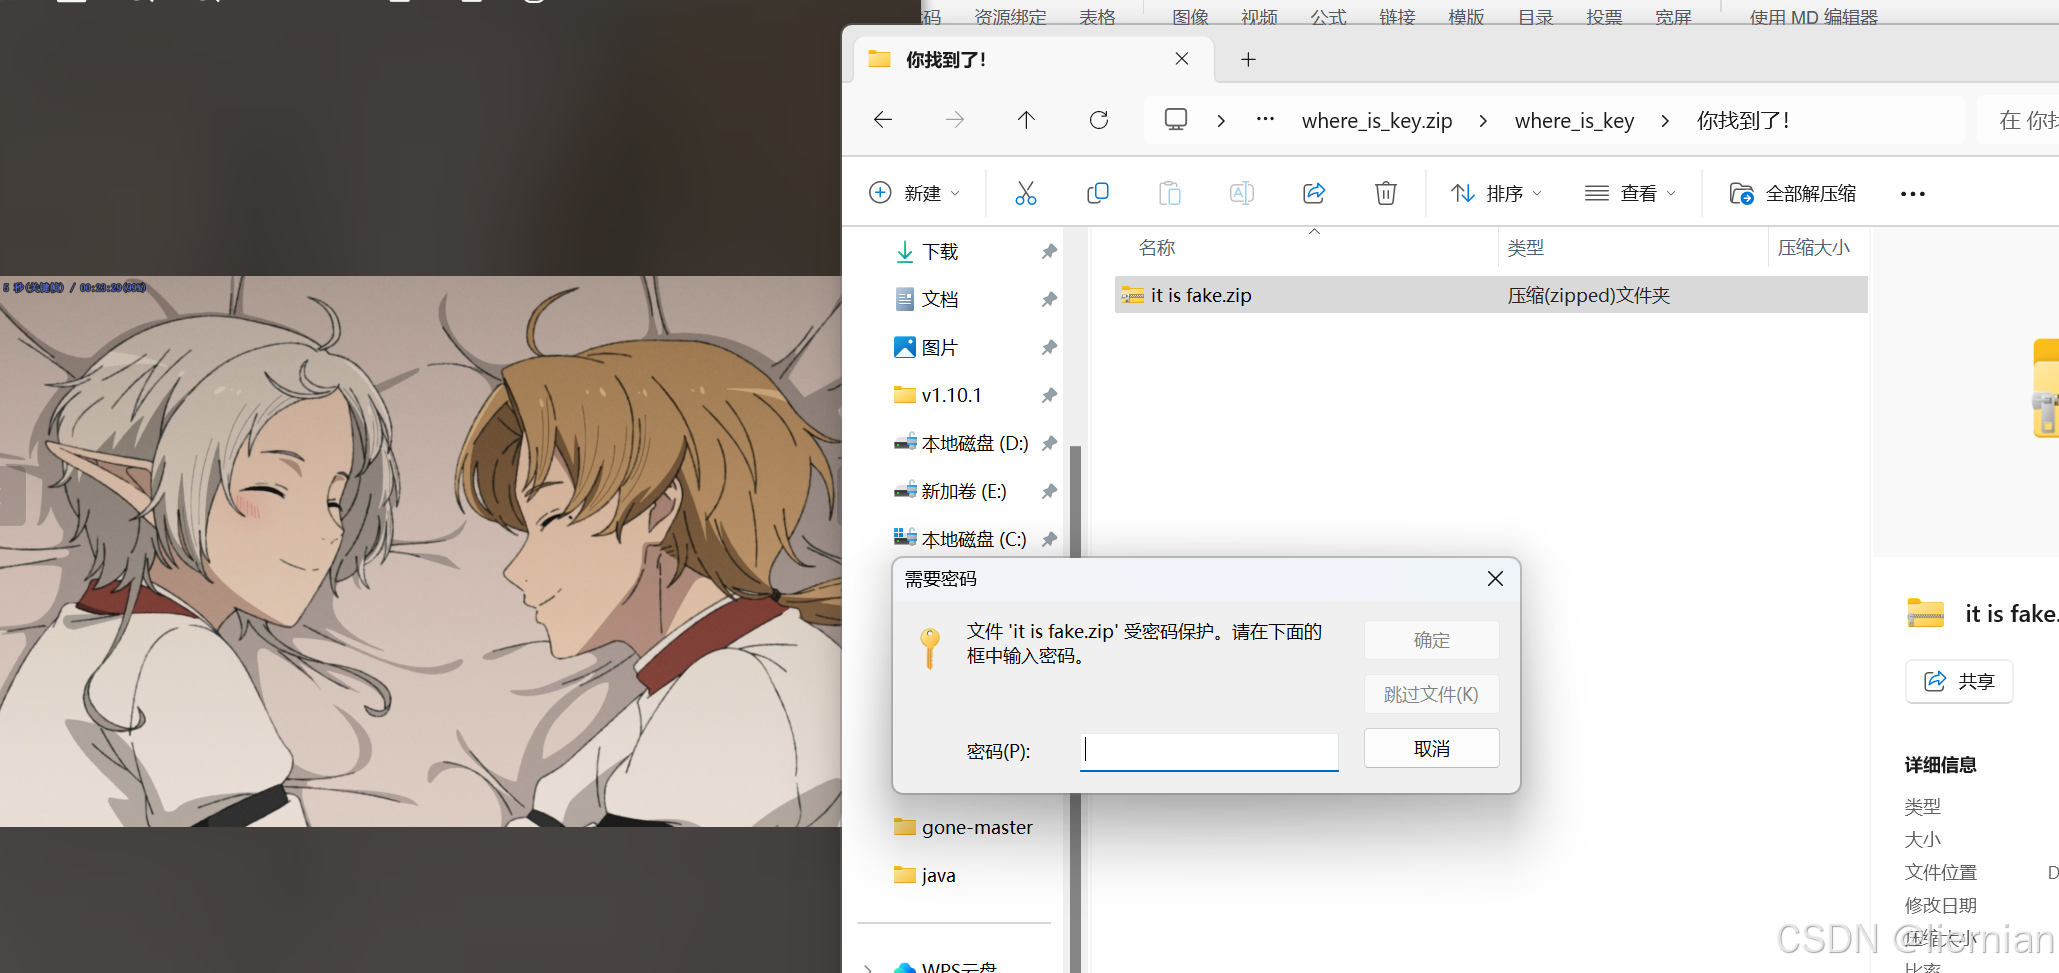Close the 你找到了! Explorer tab
Screen dimensions: 2059x973
(1182, 59)
